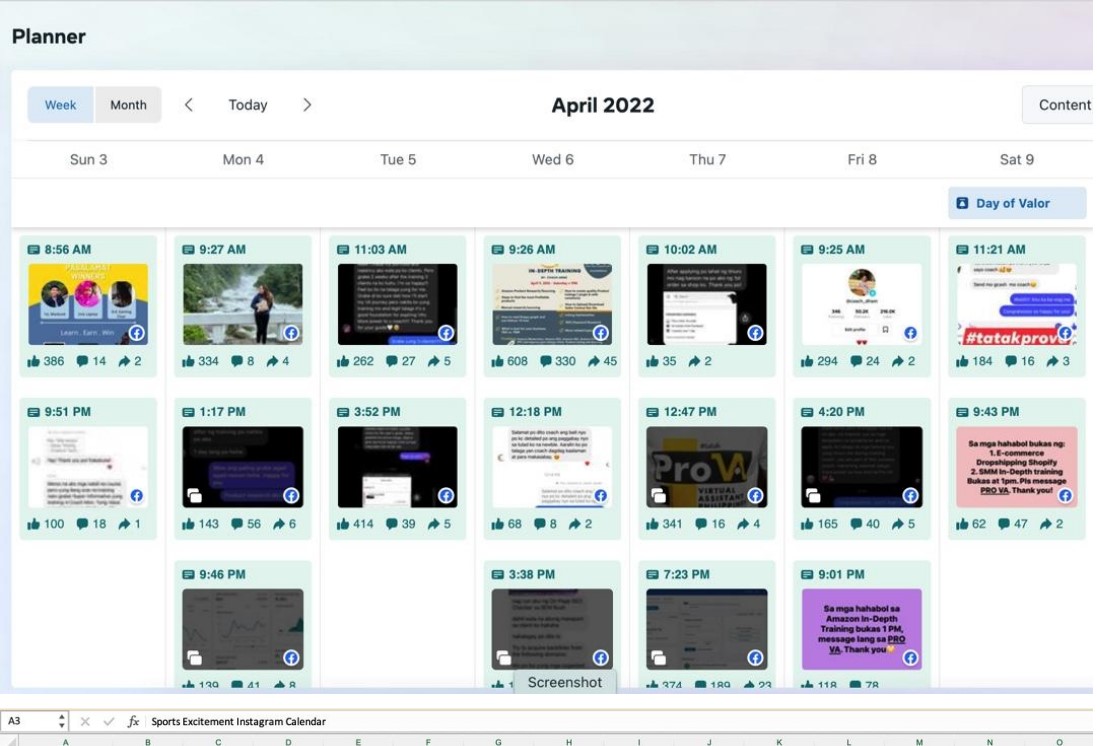Select the Mon 4 day header
This screenshot has height=746, width=1097.
243,160
